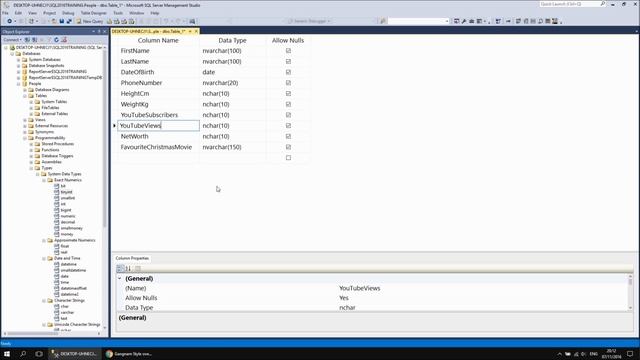
Task: Click the NetWorth column name cell
Action: (158, 136)
